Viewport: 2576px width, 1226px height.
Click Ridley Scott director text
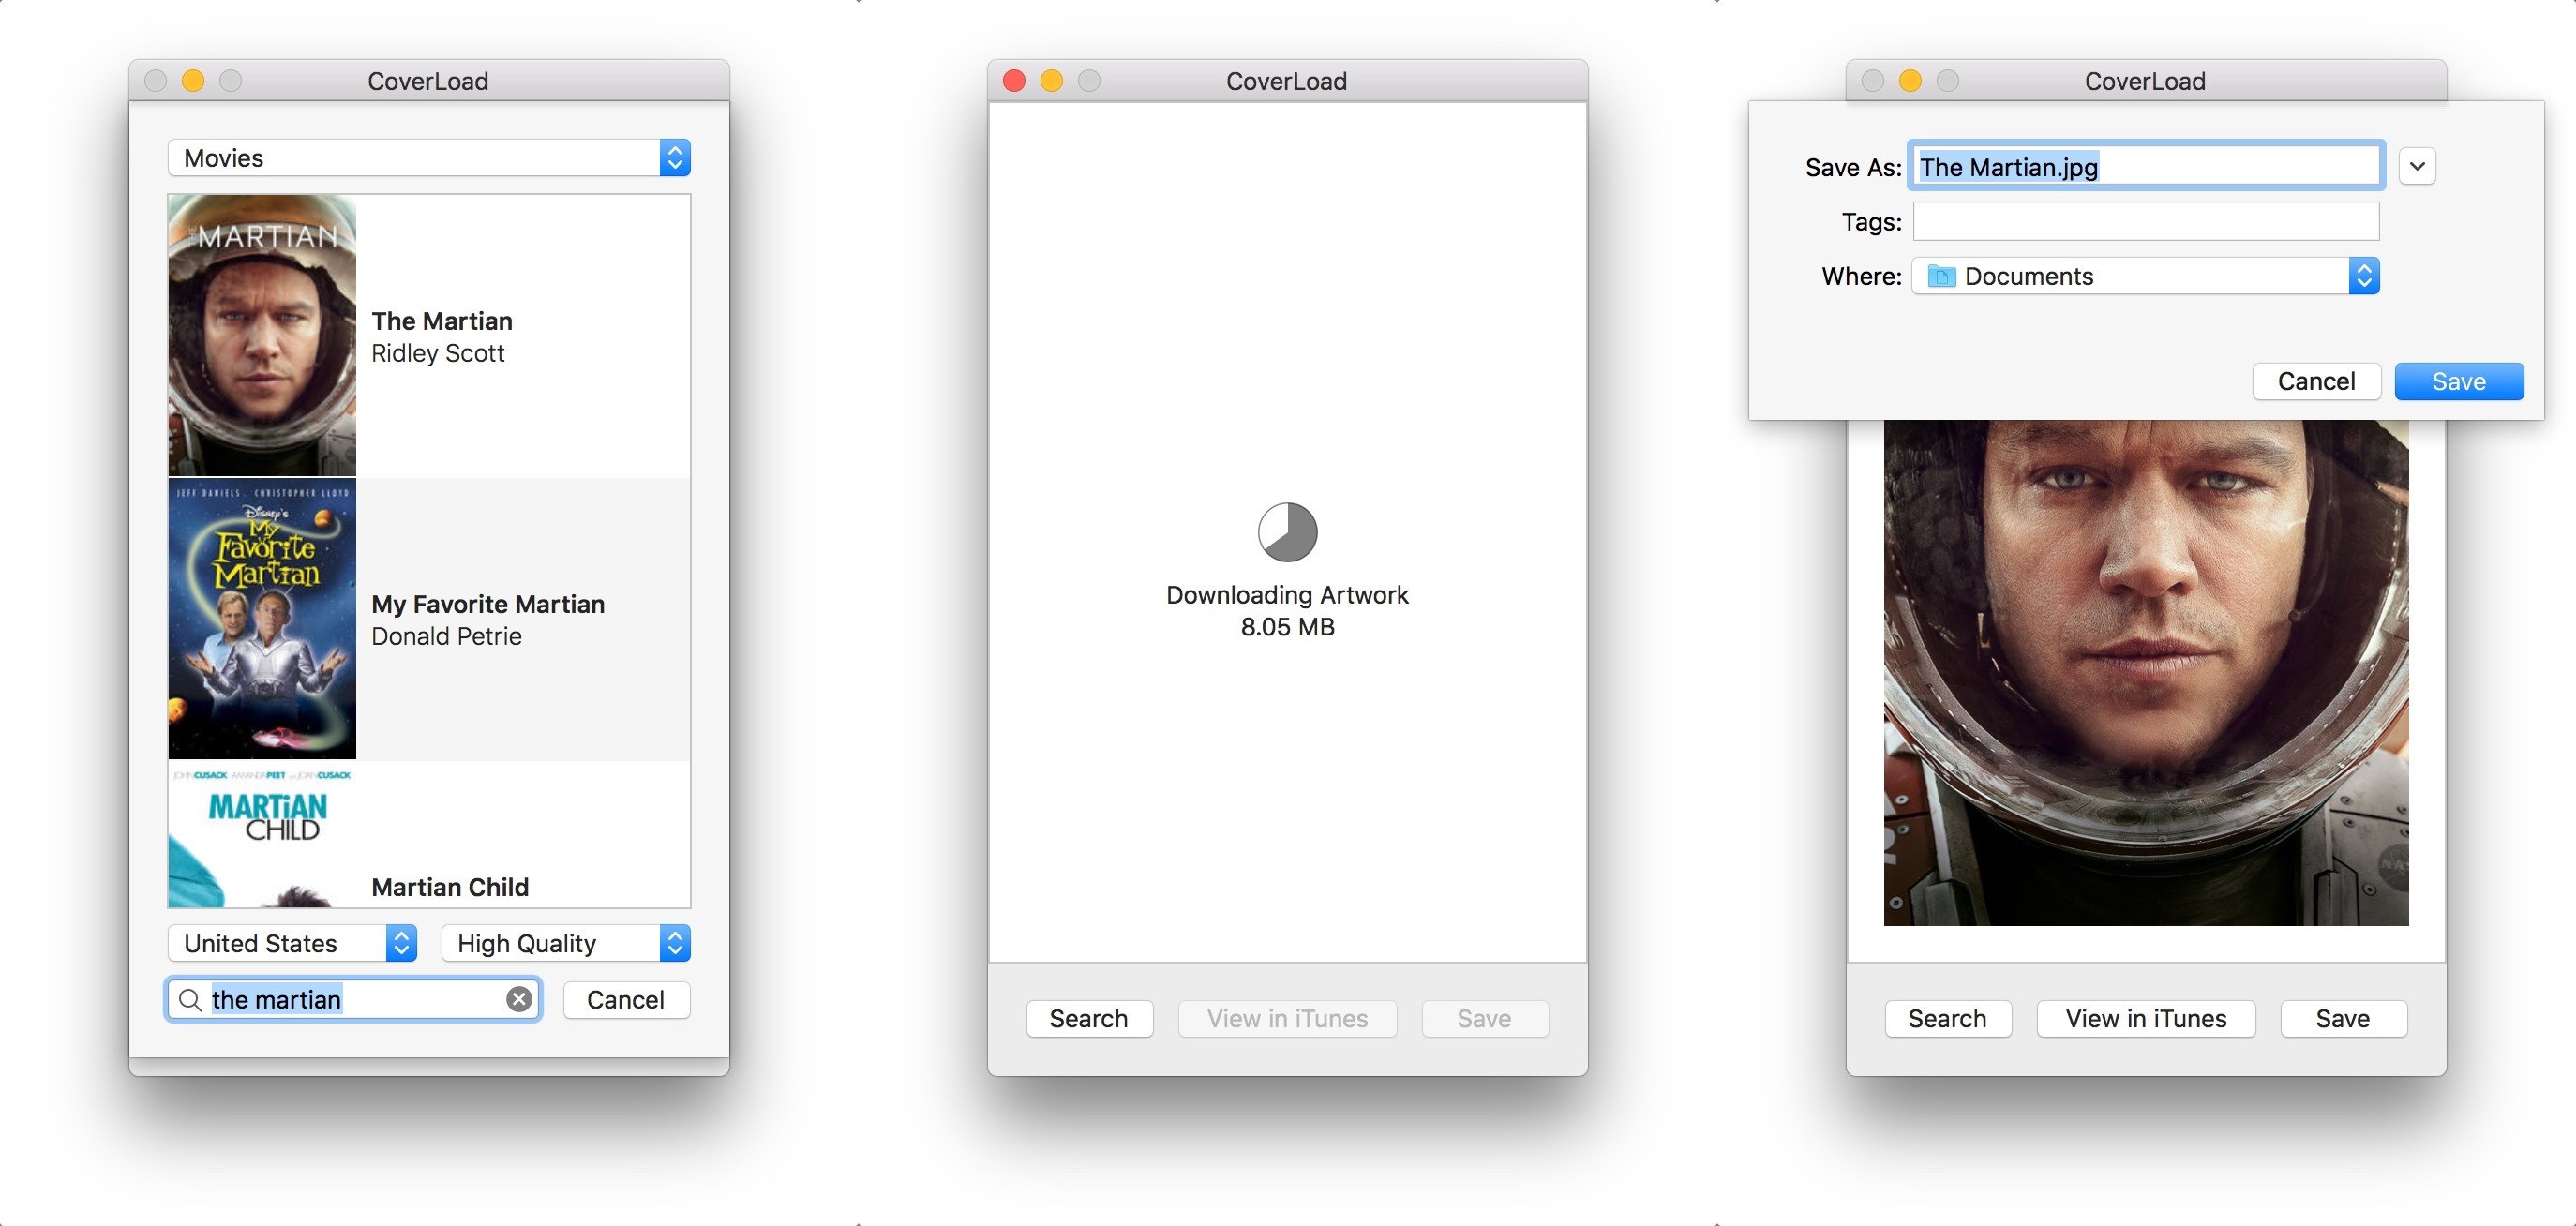(x=438, y=353)
